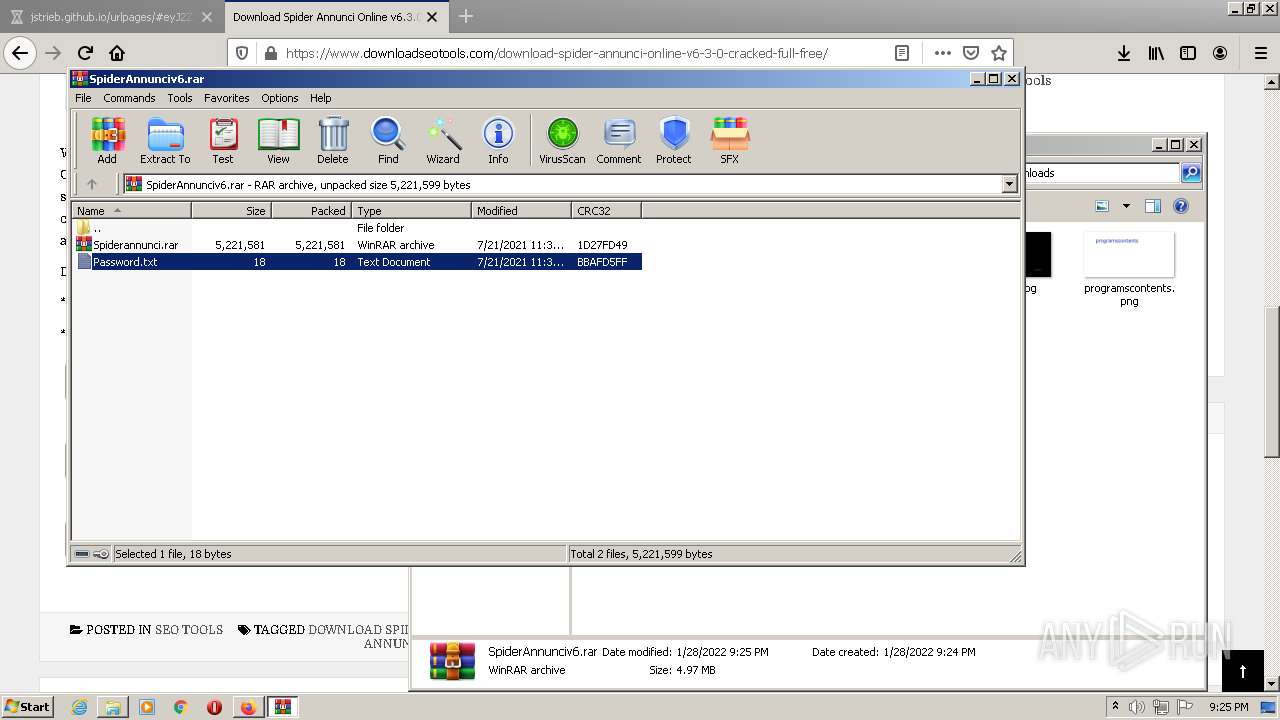Open the Favorites menu
The height and width of the screenshot is (720, 1280).
click(x=227, y=98)
